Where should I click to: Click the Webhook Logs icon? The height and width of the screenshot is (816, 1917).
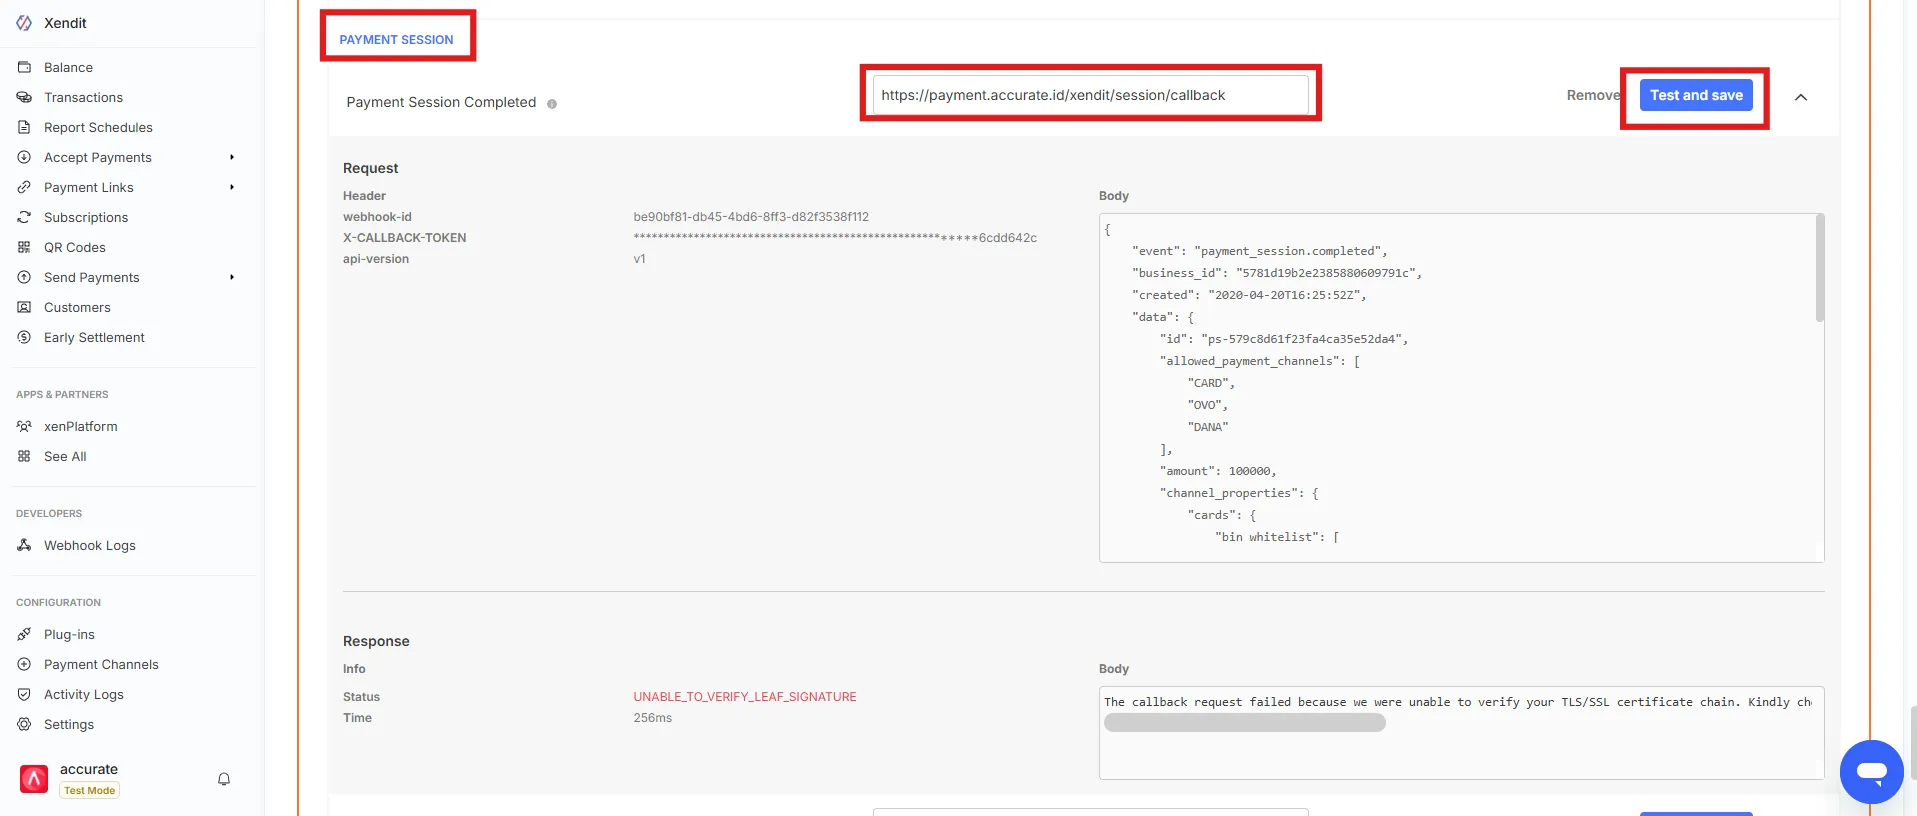pos(24,545)
